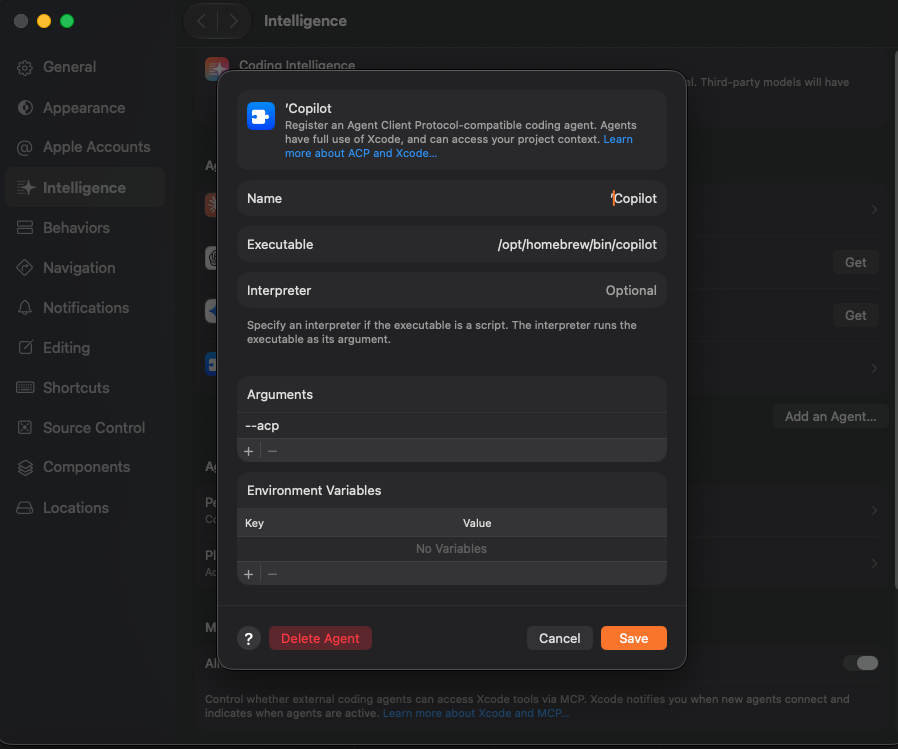Save the Copilot agent configuration
This screenshot has width=898, height=749.
[x=633, y=638]
